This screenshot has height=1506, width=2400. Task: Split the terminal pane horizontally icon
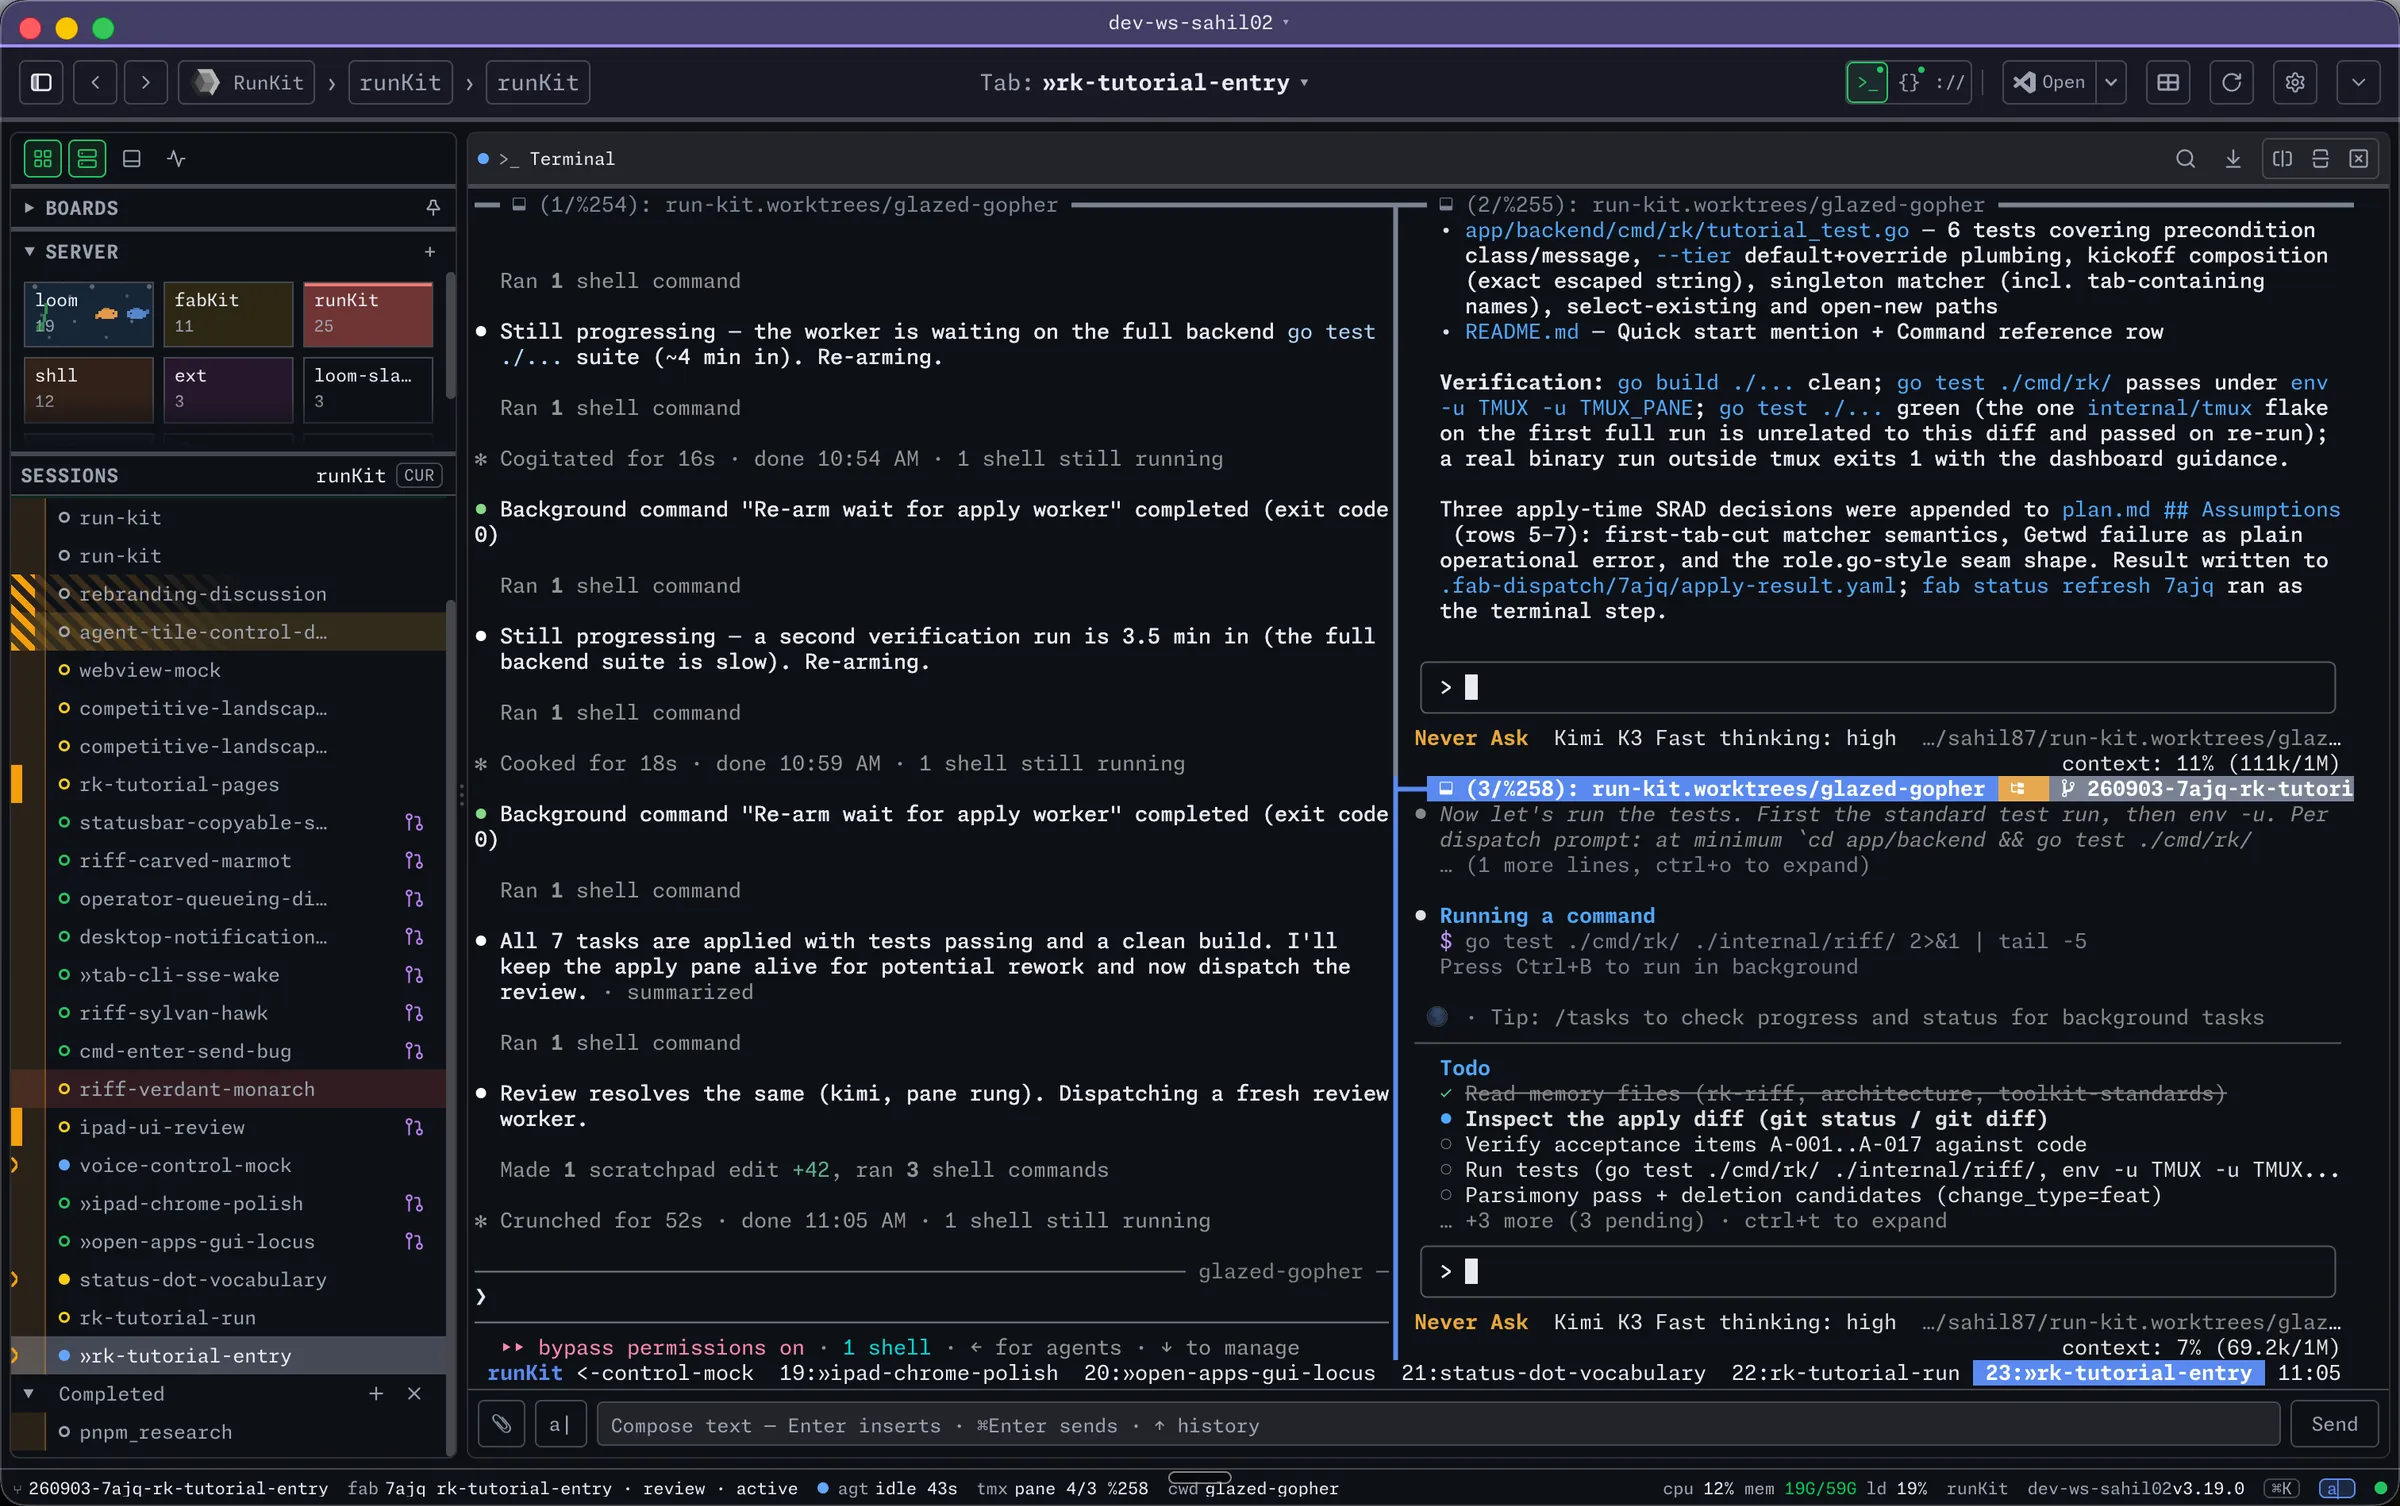2320,158
